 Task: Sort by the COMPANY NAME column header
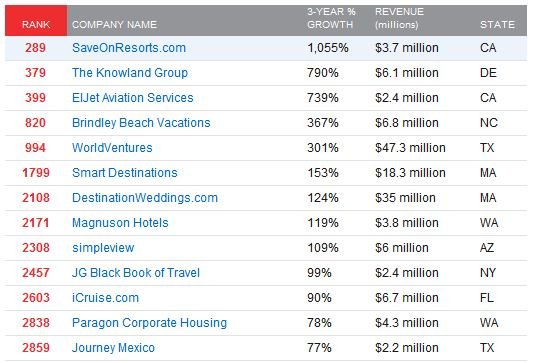[114, 25]
